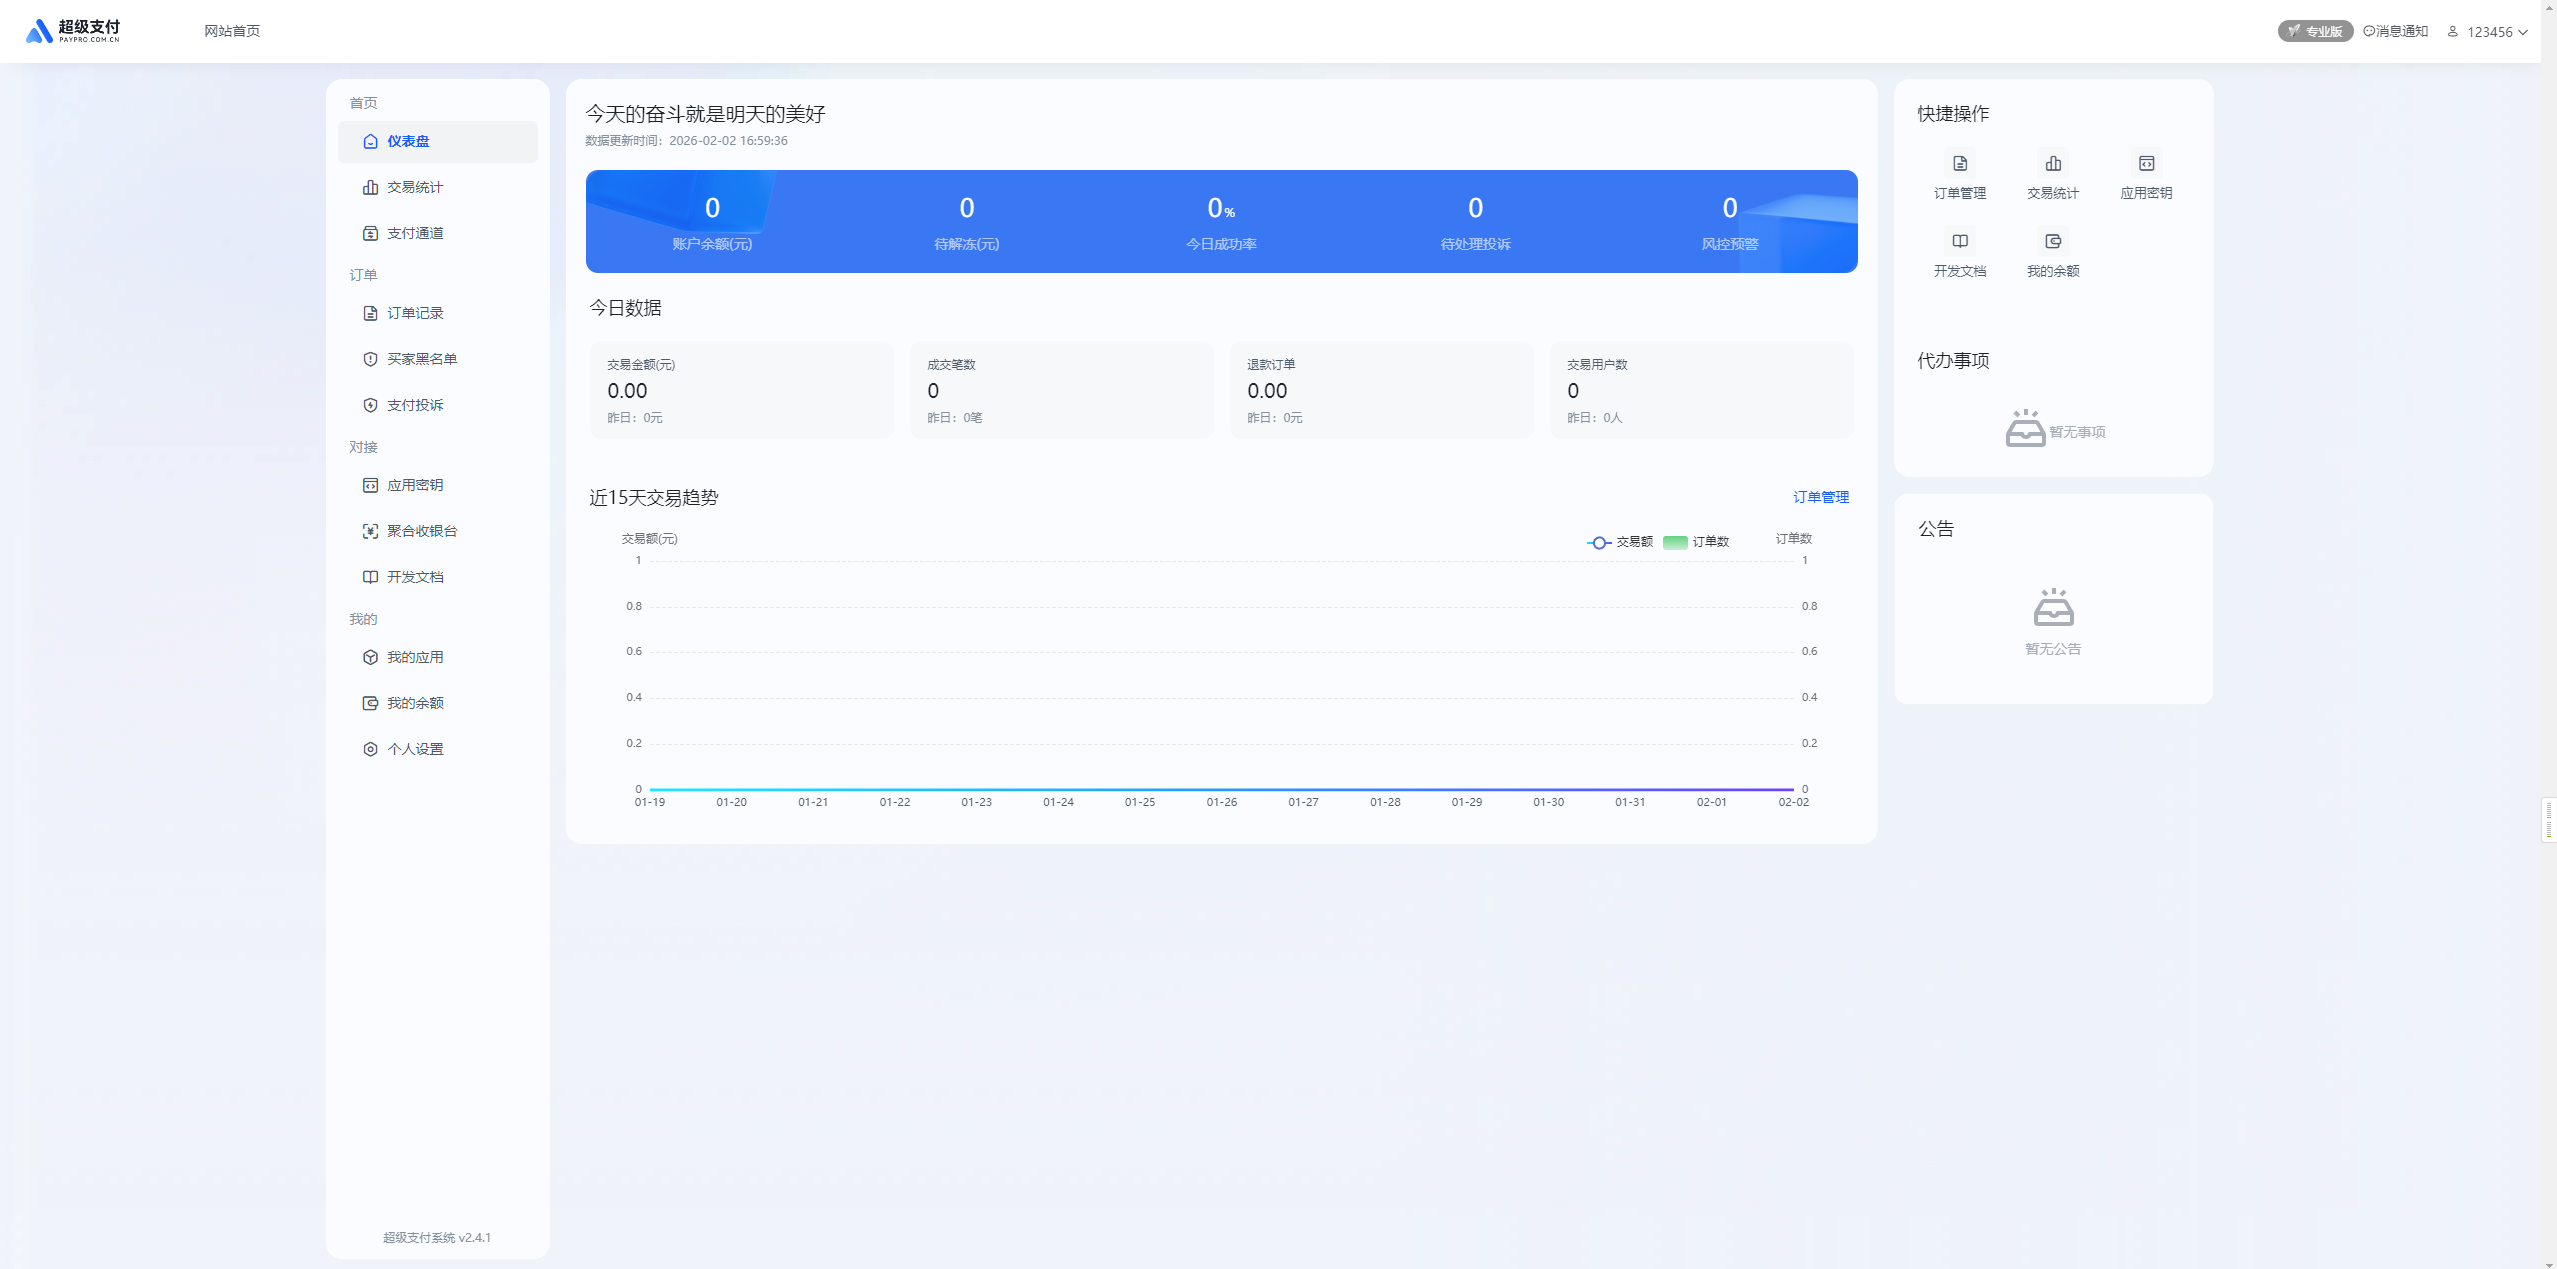Click the 专业版 rocket badge
The width and height of the screenshot is (2557, 1269).
point(2314,32)
